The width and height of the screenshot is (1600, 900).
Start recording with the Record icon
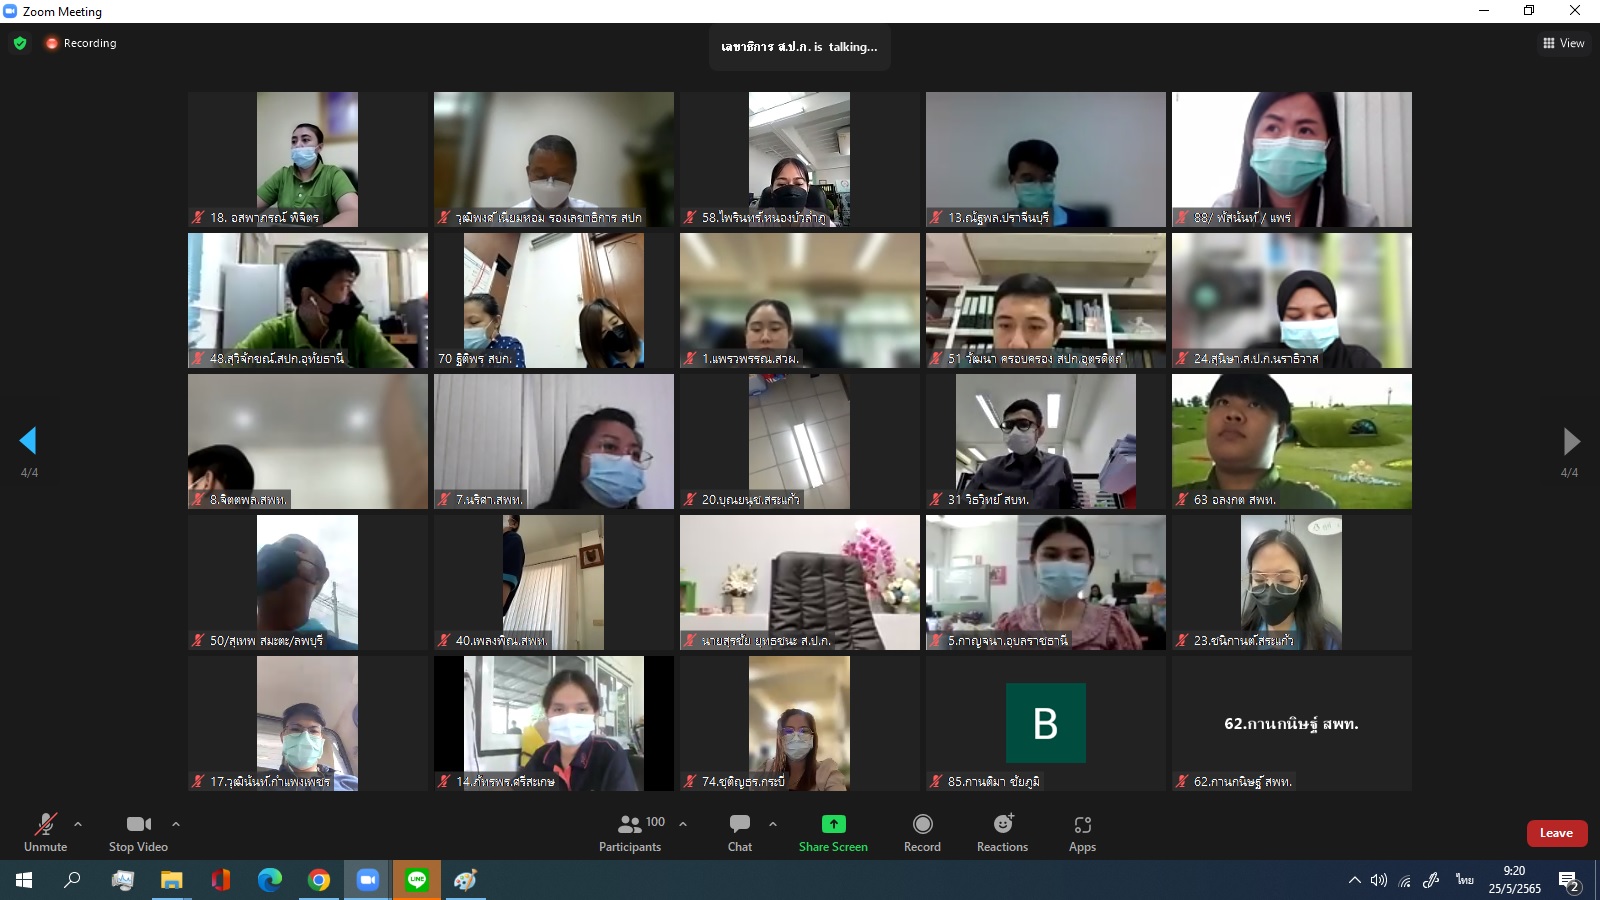pos(922,824)
